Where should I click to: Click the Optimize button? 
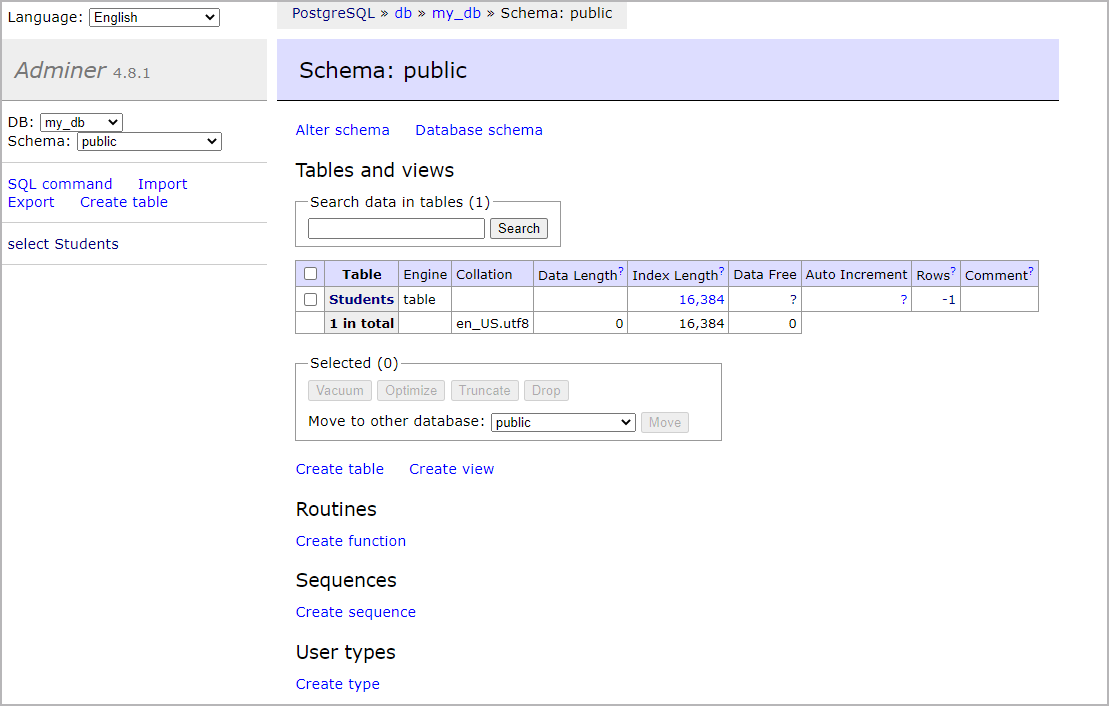tap(411, 390)
